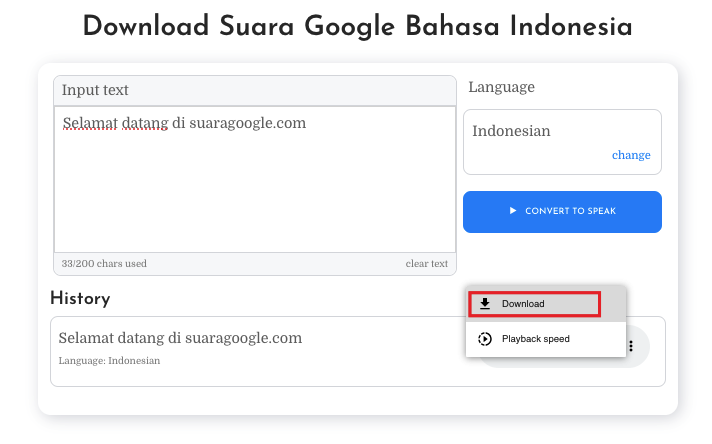
Task: Click the 'Language: Indonesian' history label
Action: click(109, 361)
